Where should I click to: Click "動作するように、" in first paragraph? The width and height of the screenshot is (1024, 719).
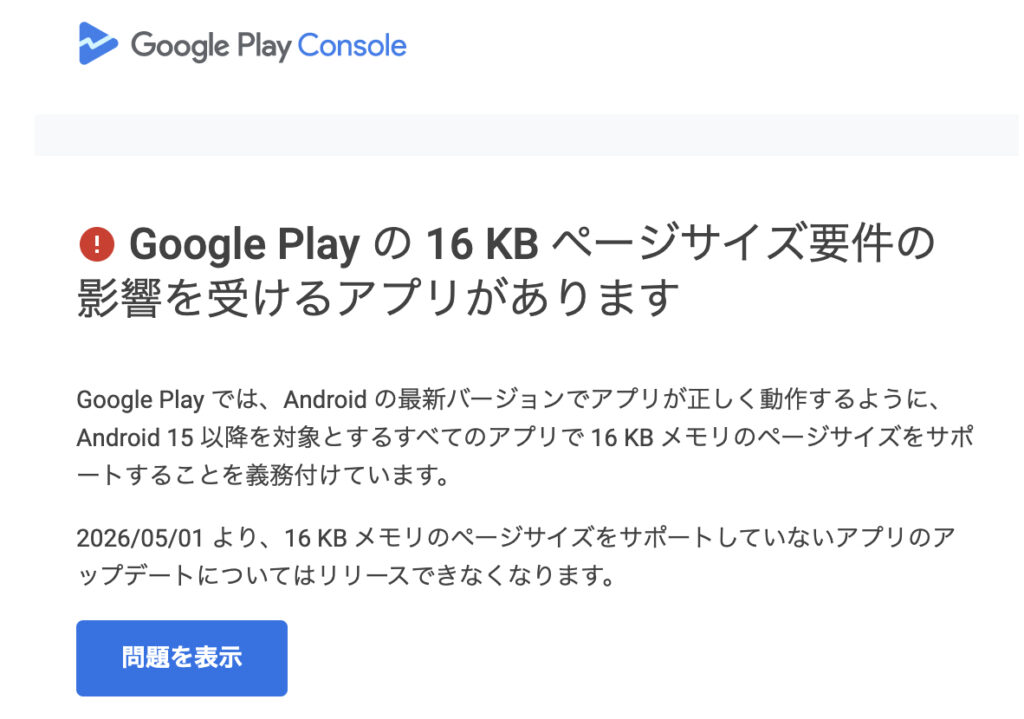849,399
